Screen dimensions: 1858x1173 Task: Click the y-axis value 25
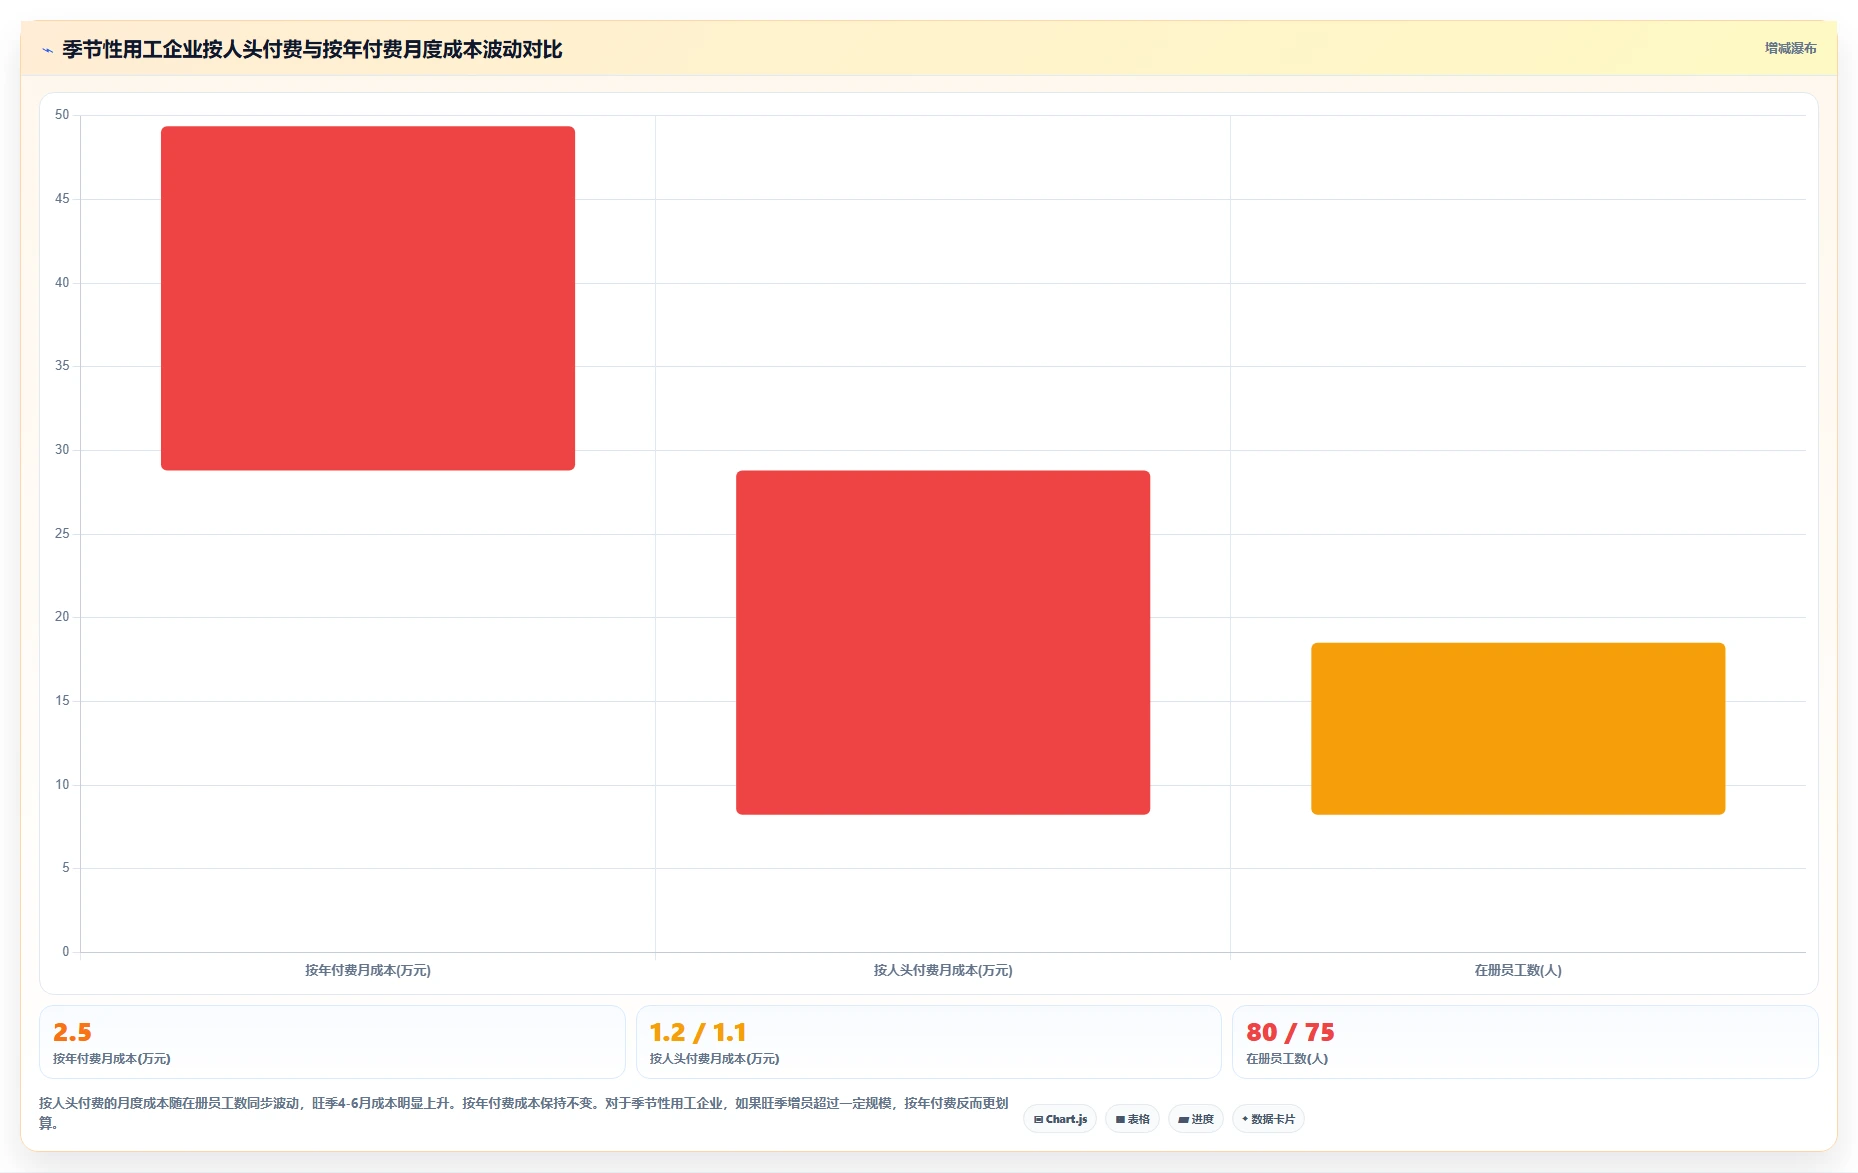pyautogui.click(x=62, y=533)
